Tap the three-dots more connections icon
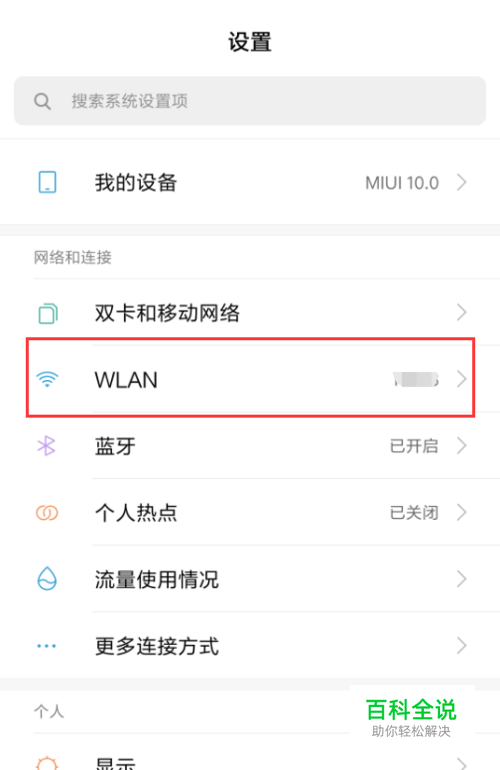Viewport: 500px width, 770px height. [x=47, y=646]
